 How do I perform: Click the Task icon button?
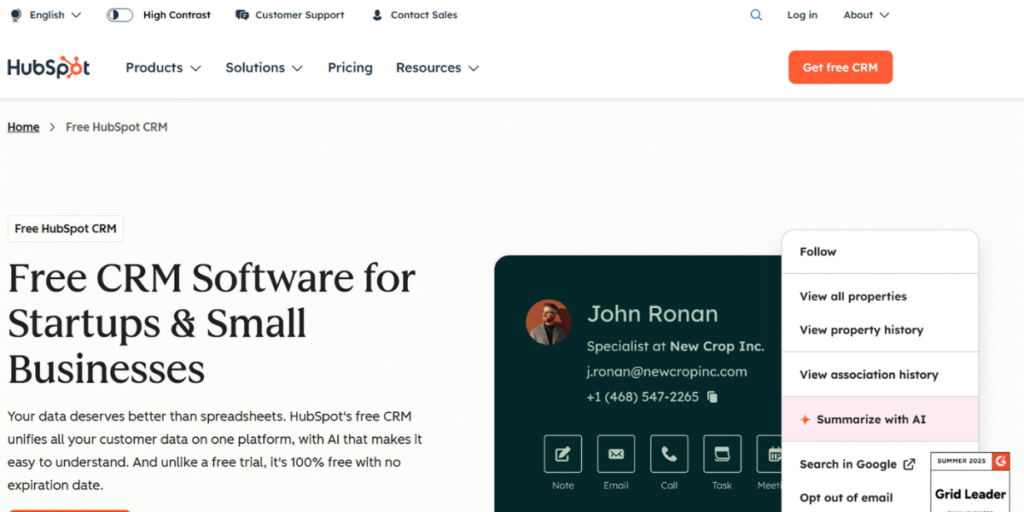(x=722, y=454)
